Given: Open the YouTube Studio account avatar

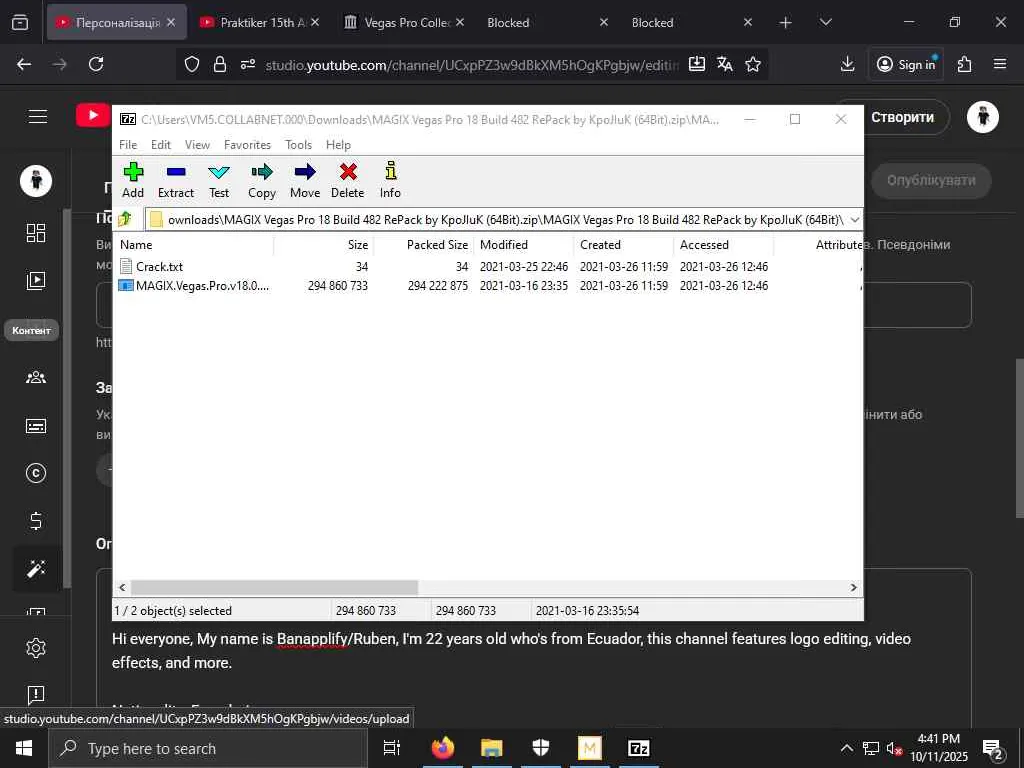Looking at the screenshot, I should (x=983, y=118).
